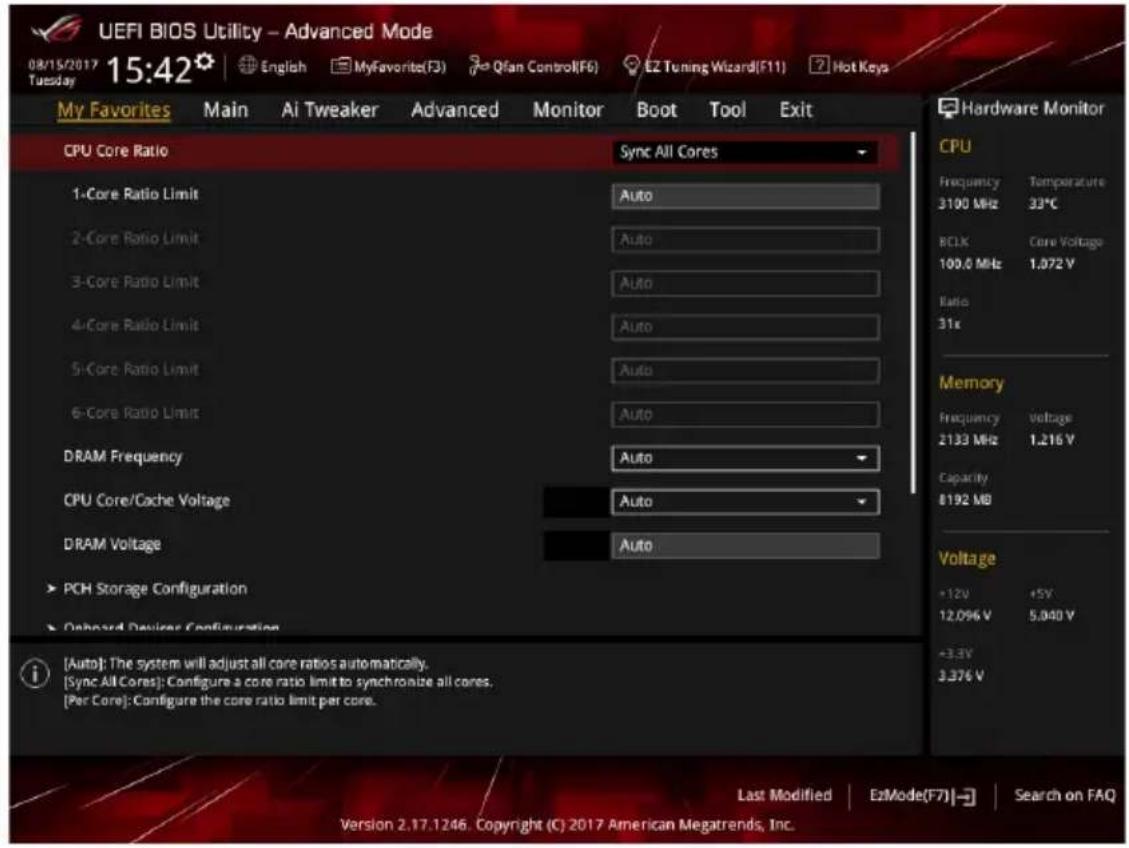The height and width of the screenshot is (848, 1129).
Task: Expand PCH Storage Configuration submenu
Action: (155, 589)
